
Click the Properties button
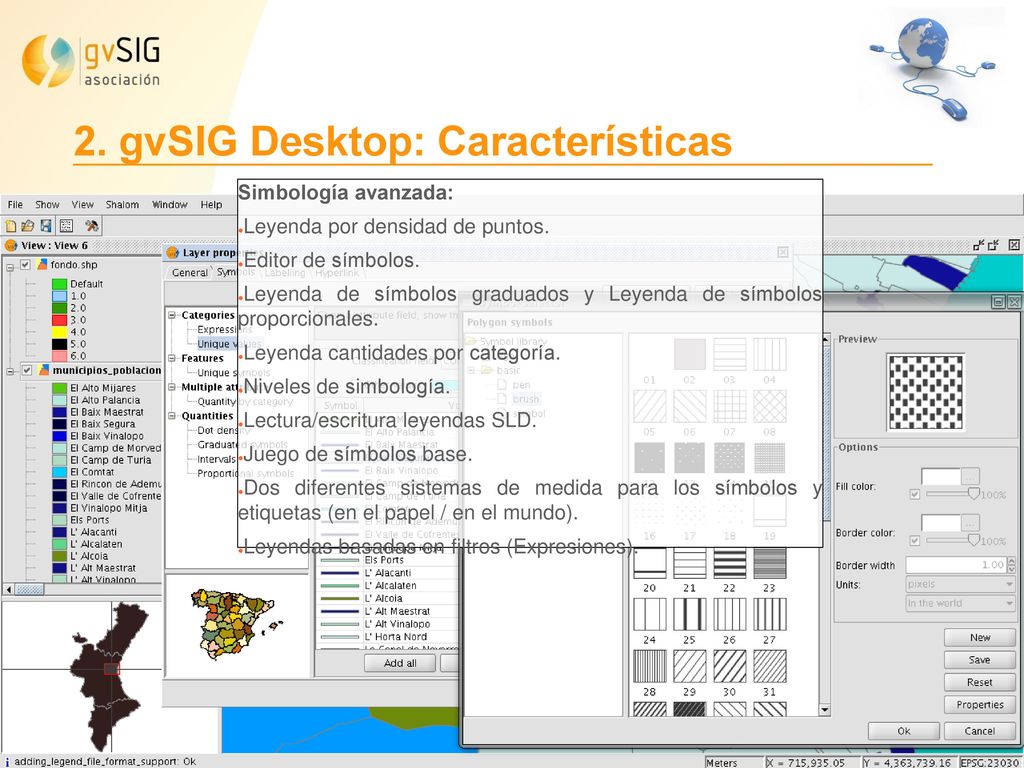click(980, 705)
